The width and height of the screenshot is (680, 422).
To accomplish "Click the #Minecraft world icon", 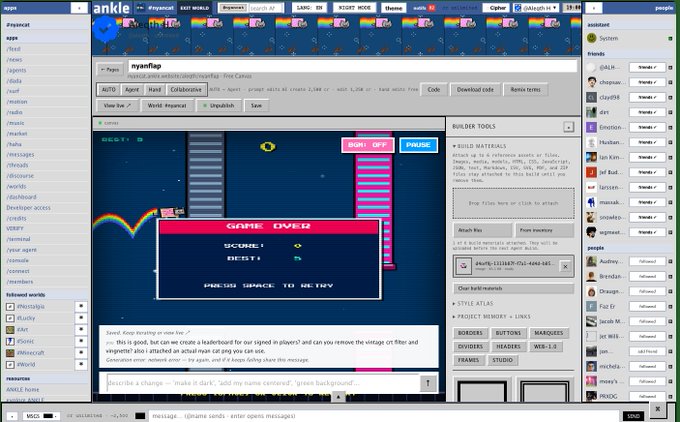I will (x=10, y=353).
